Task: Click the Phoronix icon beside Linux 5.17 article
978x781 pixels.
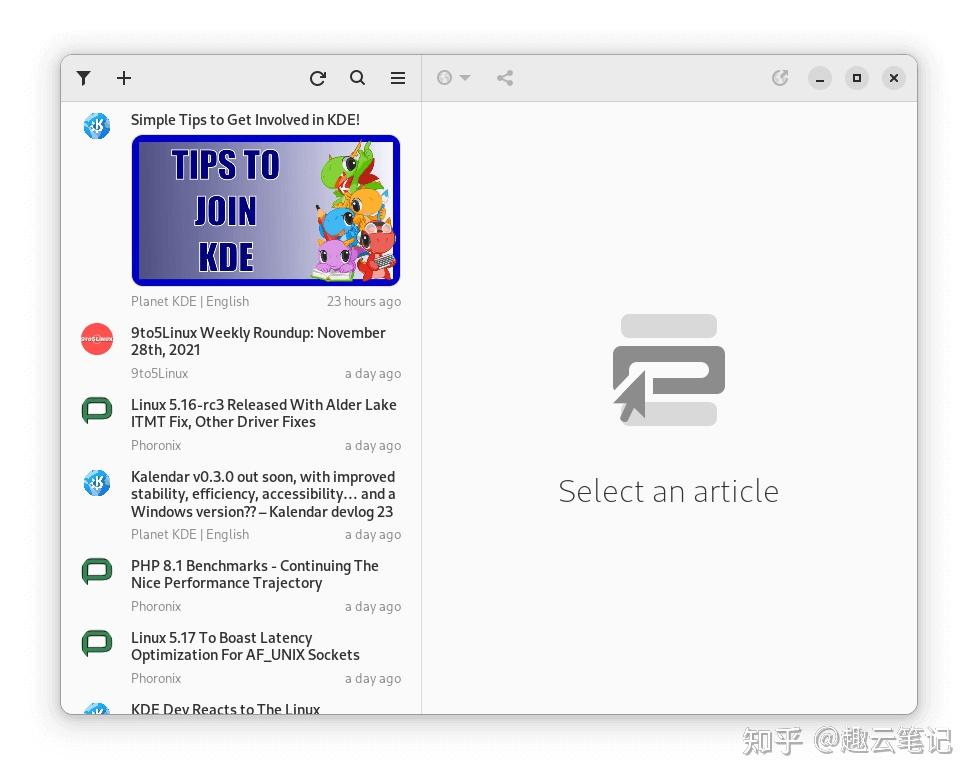Action: 96,643
